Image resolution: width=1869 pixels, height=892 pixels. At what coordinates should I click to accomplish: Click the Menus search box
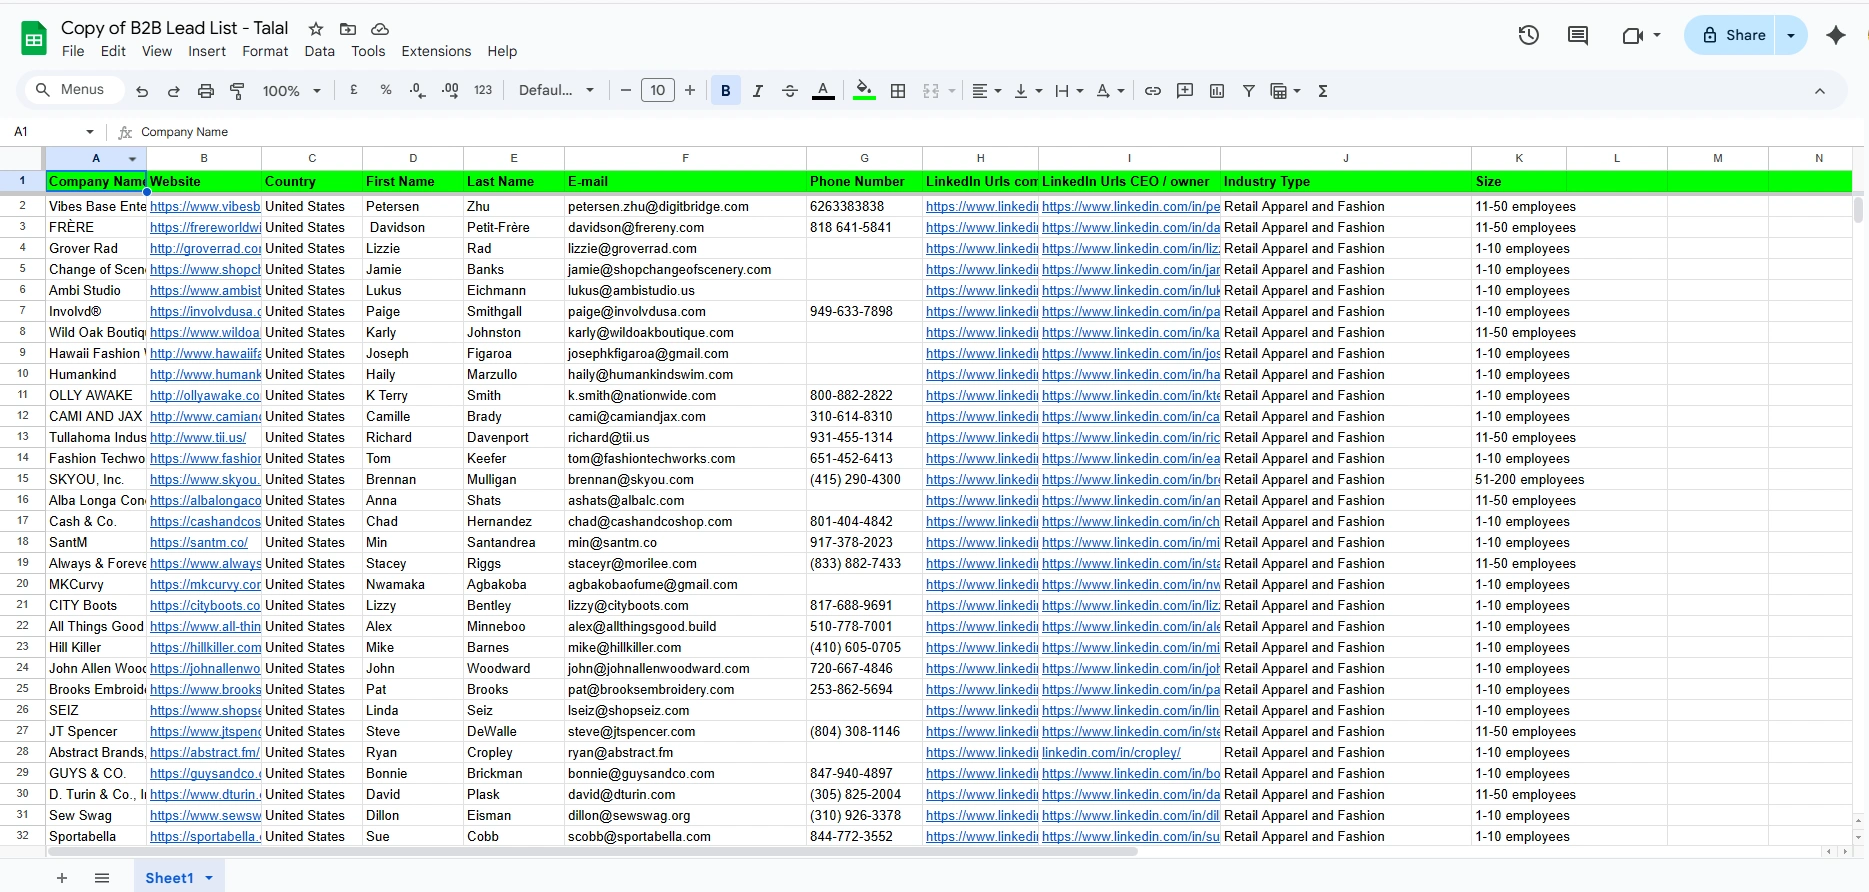point(73,90)
